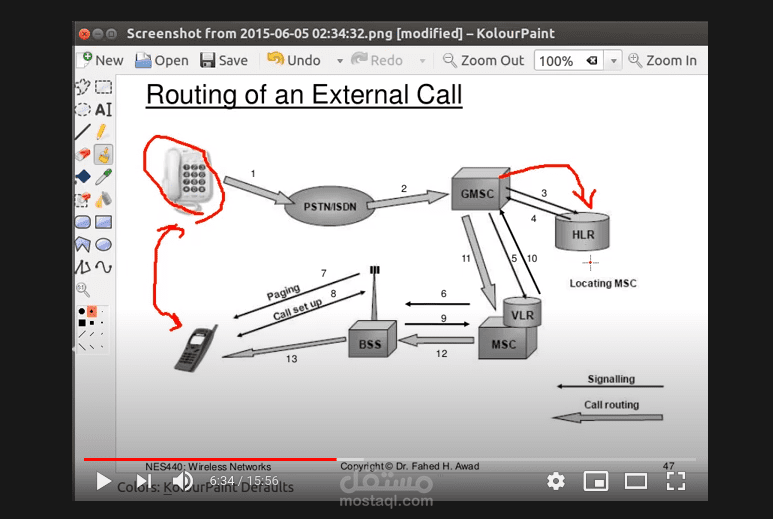The height and width of the screenshot is (519, 773).
Task: Choose the large square brush shape
Action: point(82,323)
